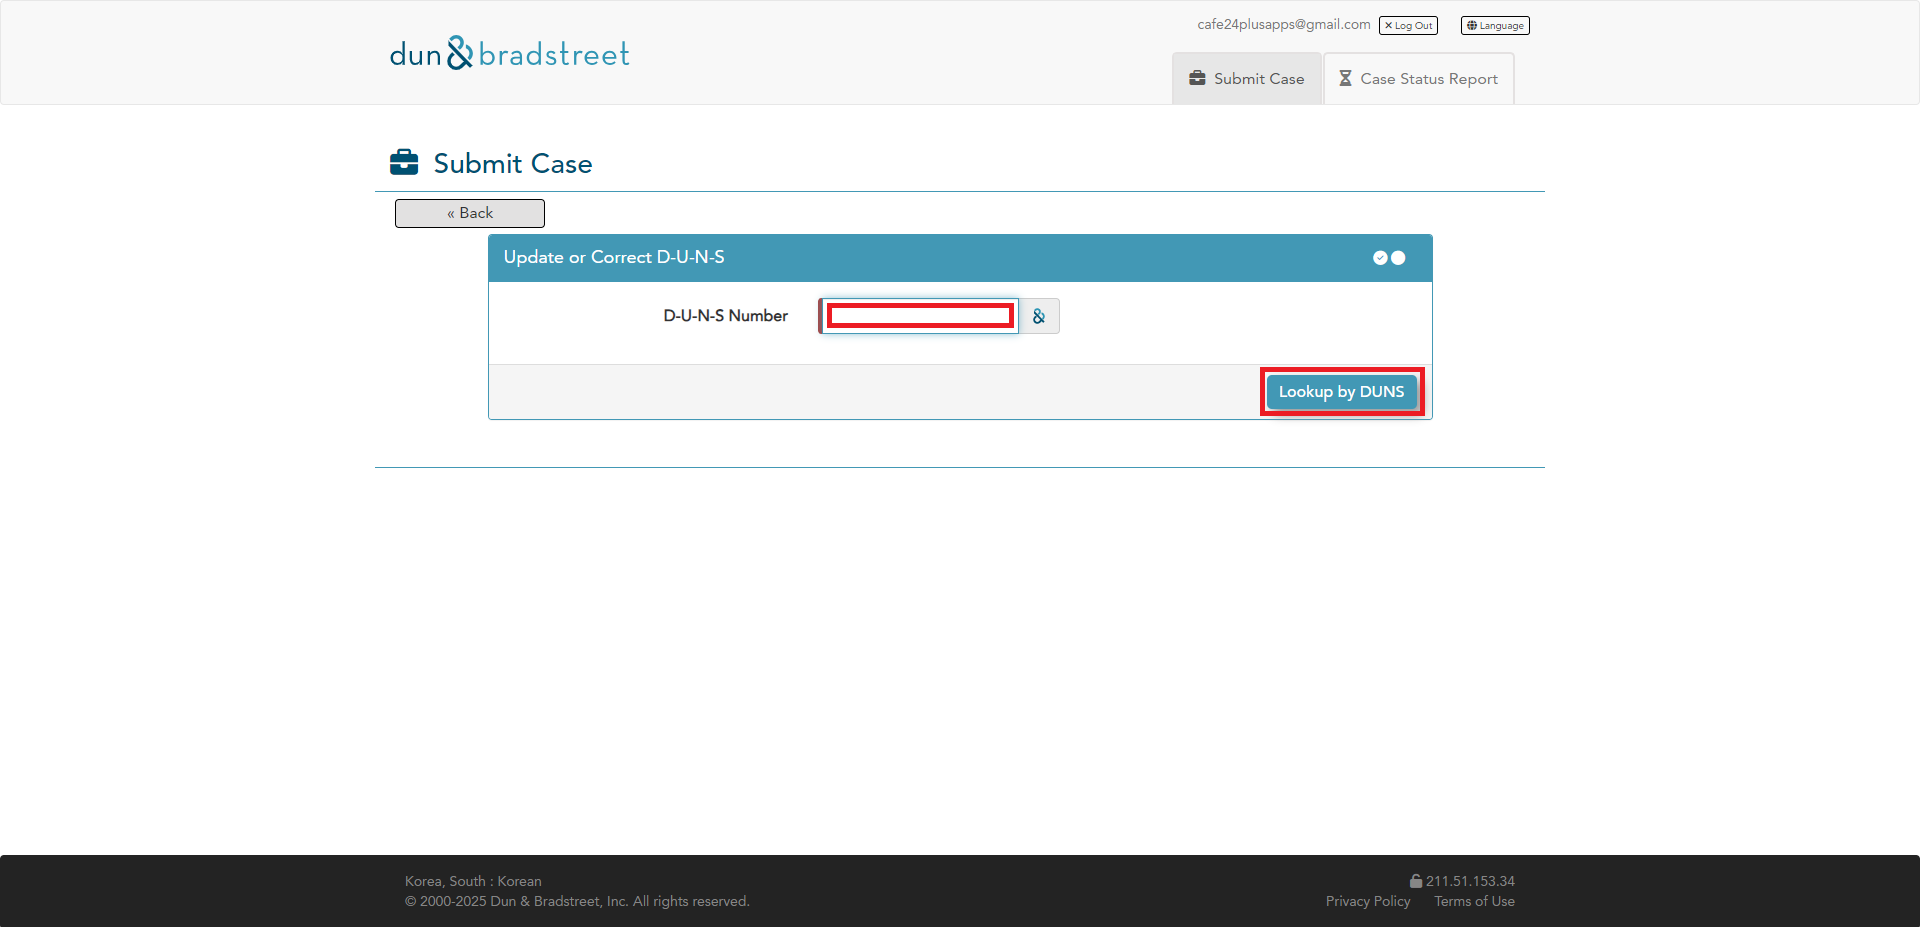Focus the D-U-N-S Number input field

pos(920,316)
